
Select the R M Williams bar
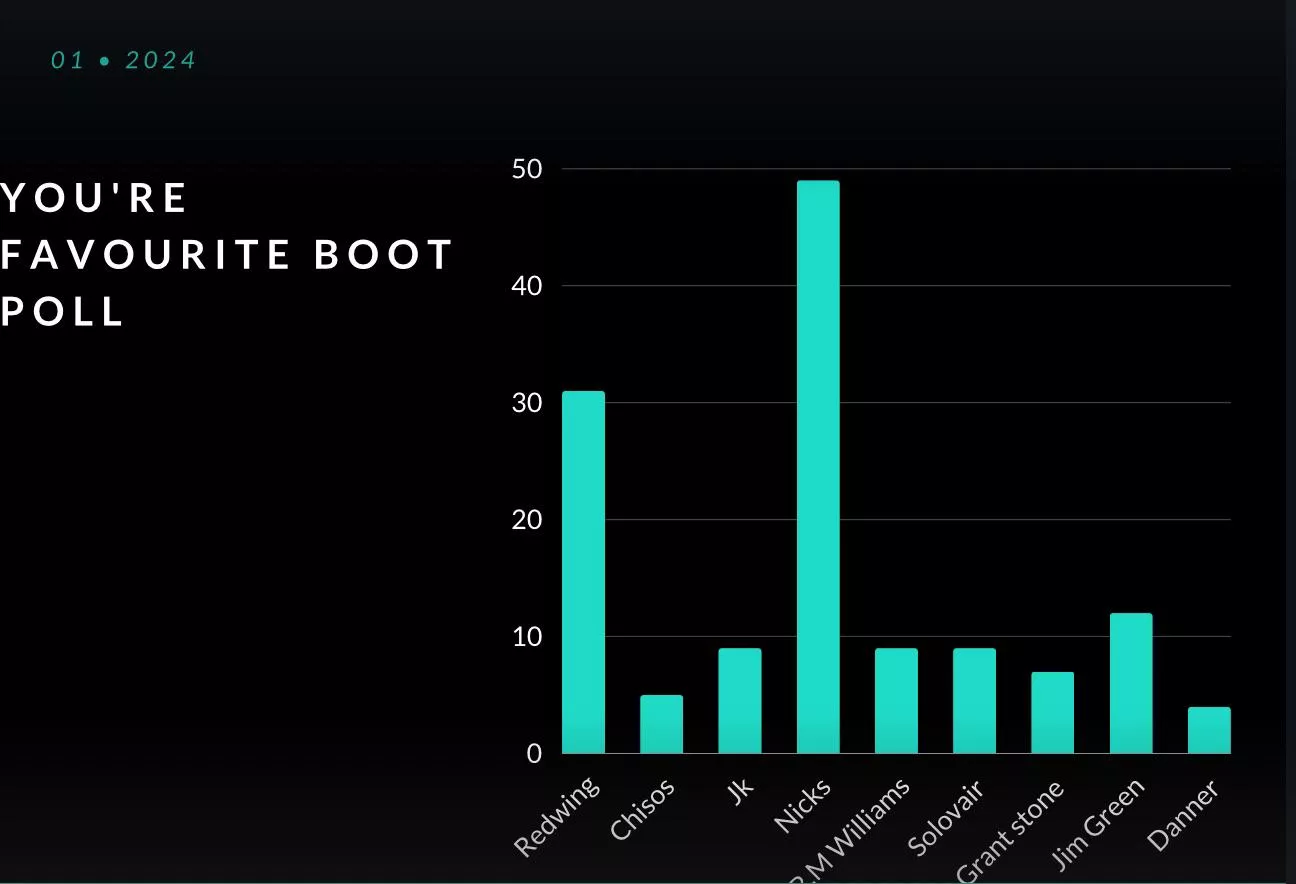coord(895,700)
